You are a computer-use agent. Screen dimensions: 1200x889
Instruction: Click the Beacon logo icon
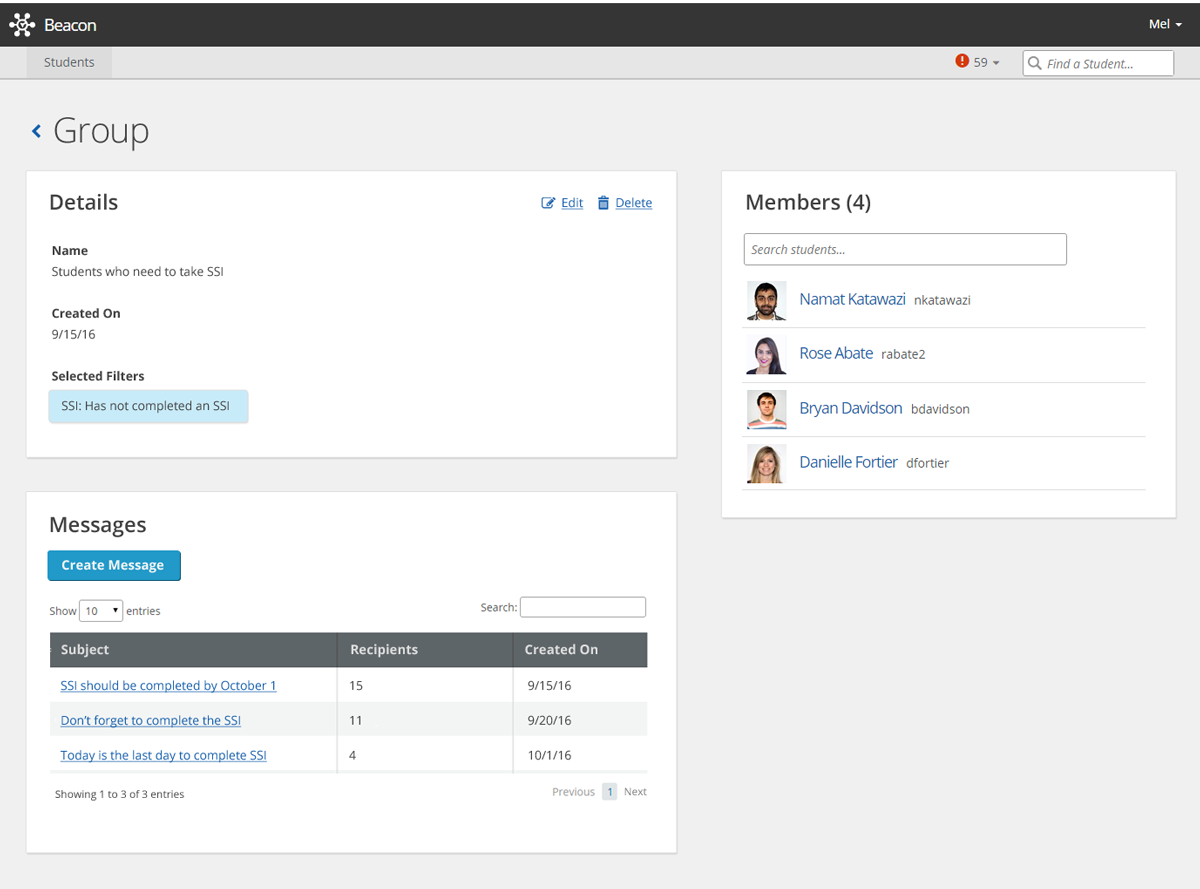point(22,24)
